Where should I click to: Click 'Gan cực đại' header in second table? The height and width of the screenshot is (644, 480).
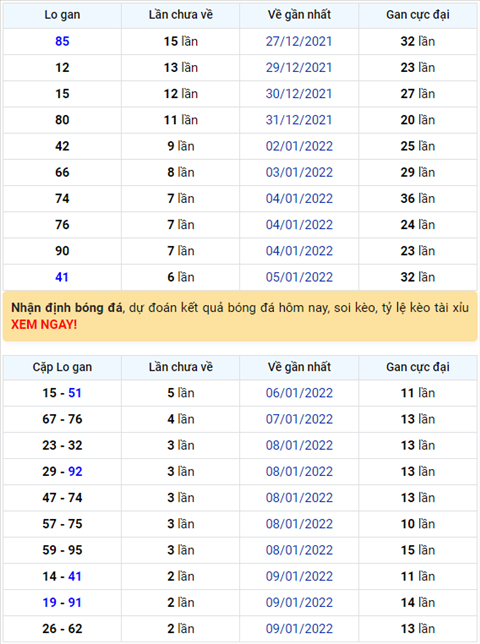point(418,367)
